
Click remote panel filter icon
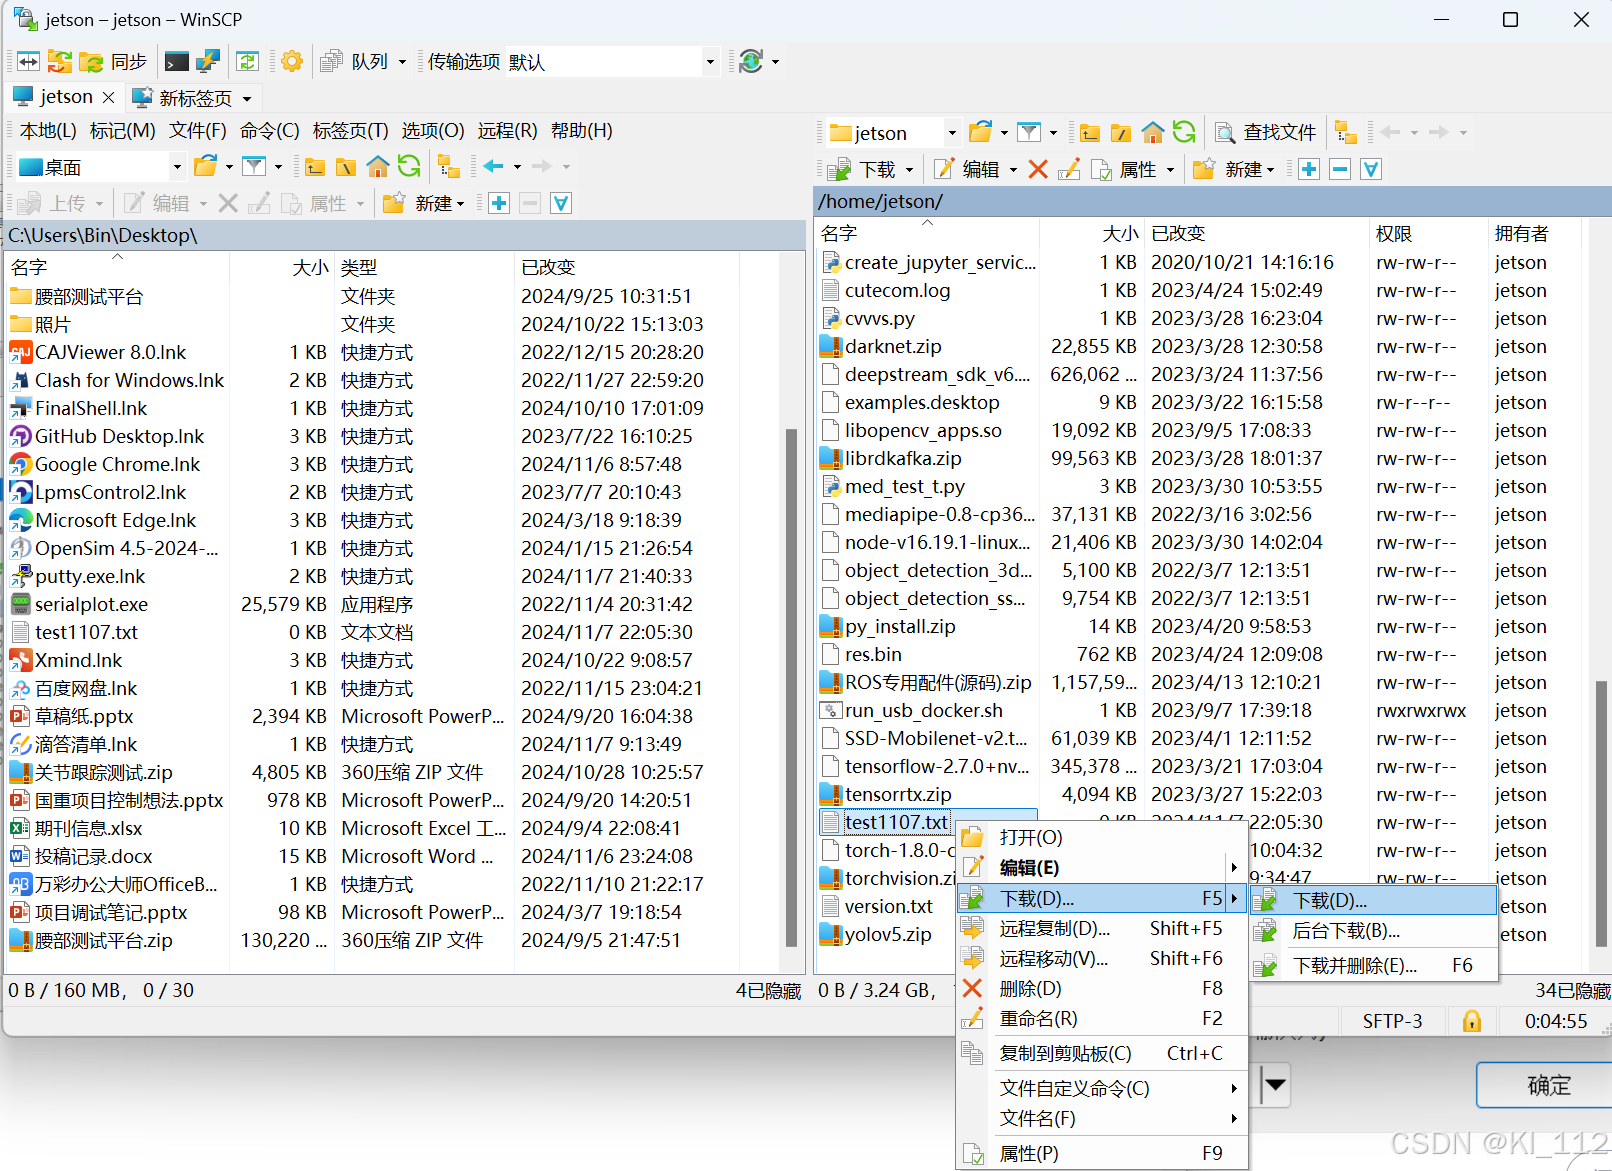click(1029, 132)
